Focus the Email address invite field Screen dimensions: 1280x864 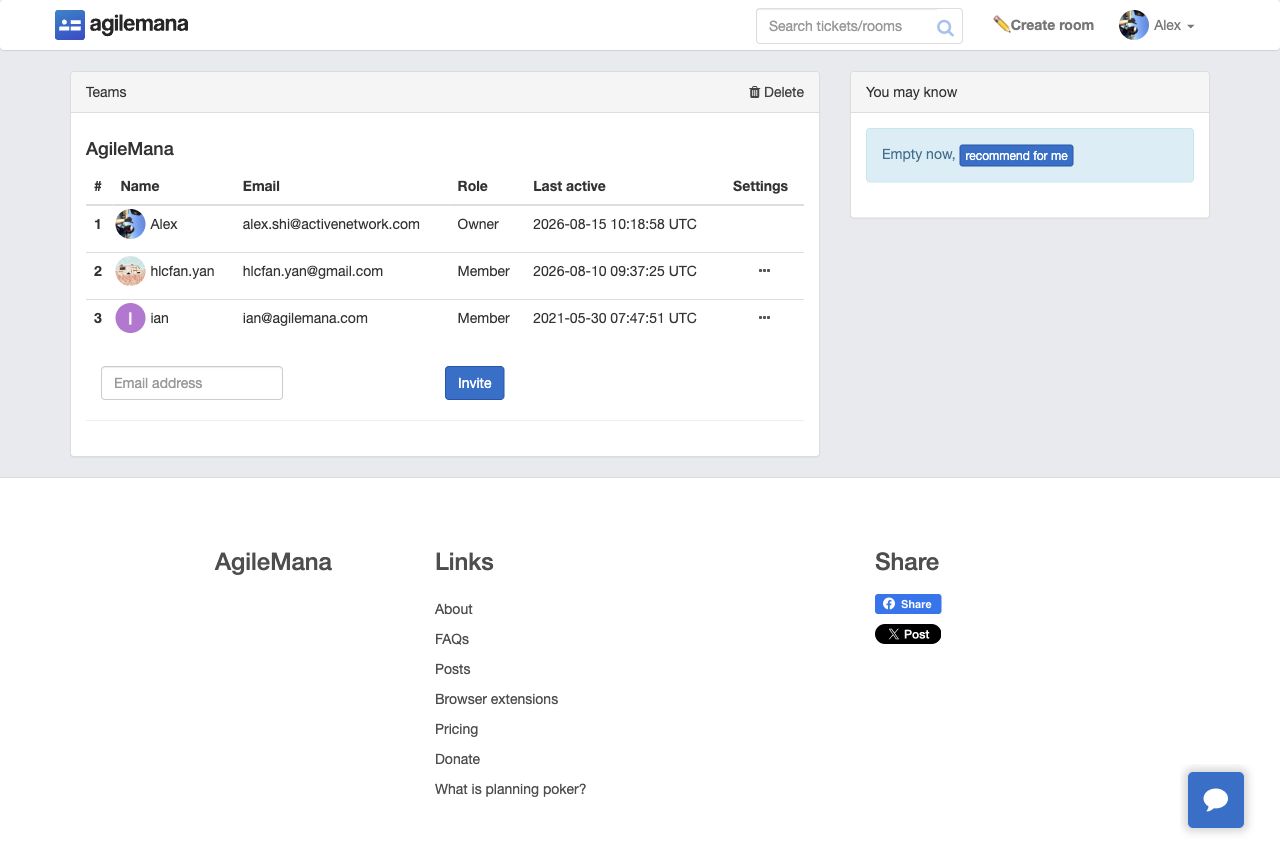(x=192, y=383)
